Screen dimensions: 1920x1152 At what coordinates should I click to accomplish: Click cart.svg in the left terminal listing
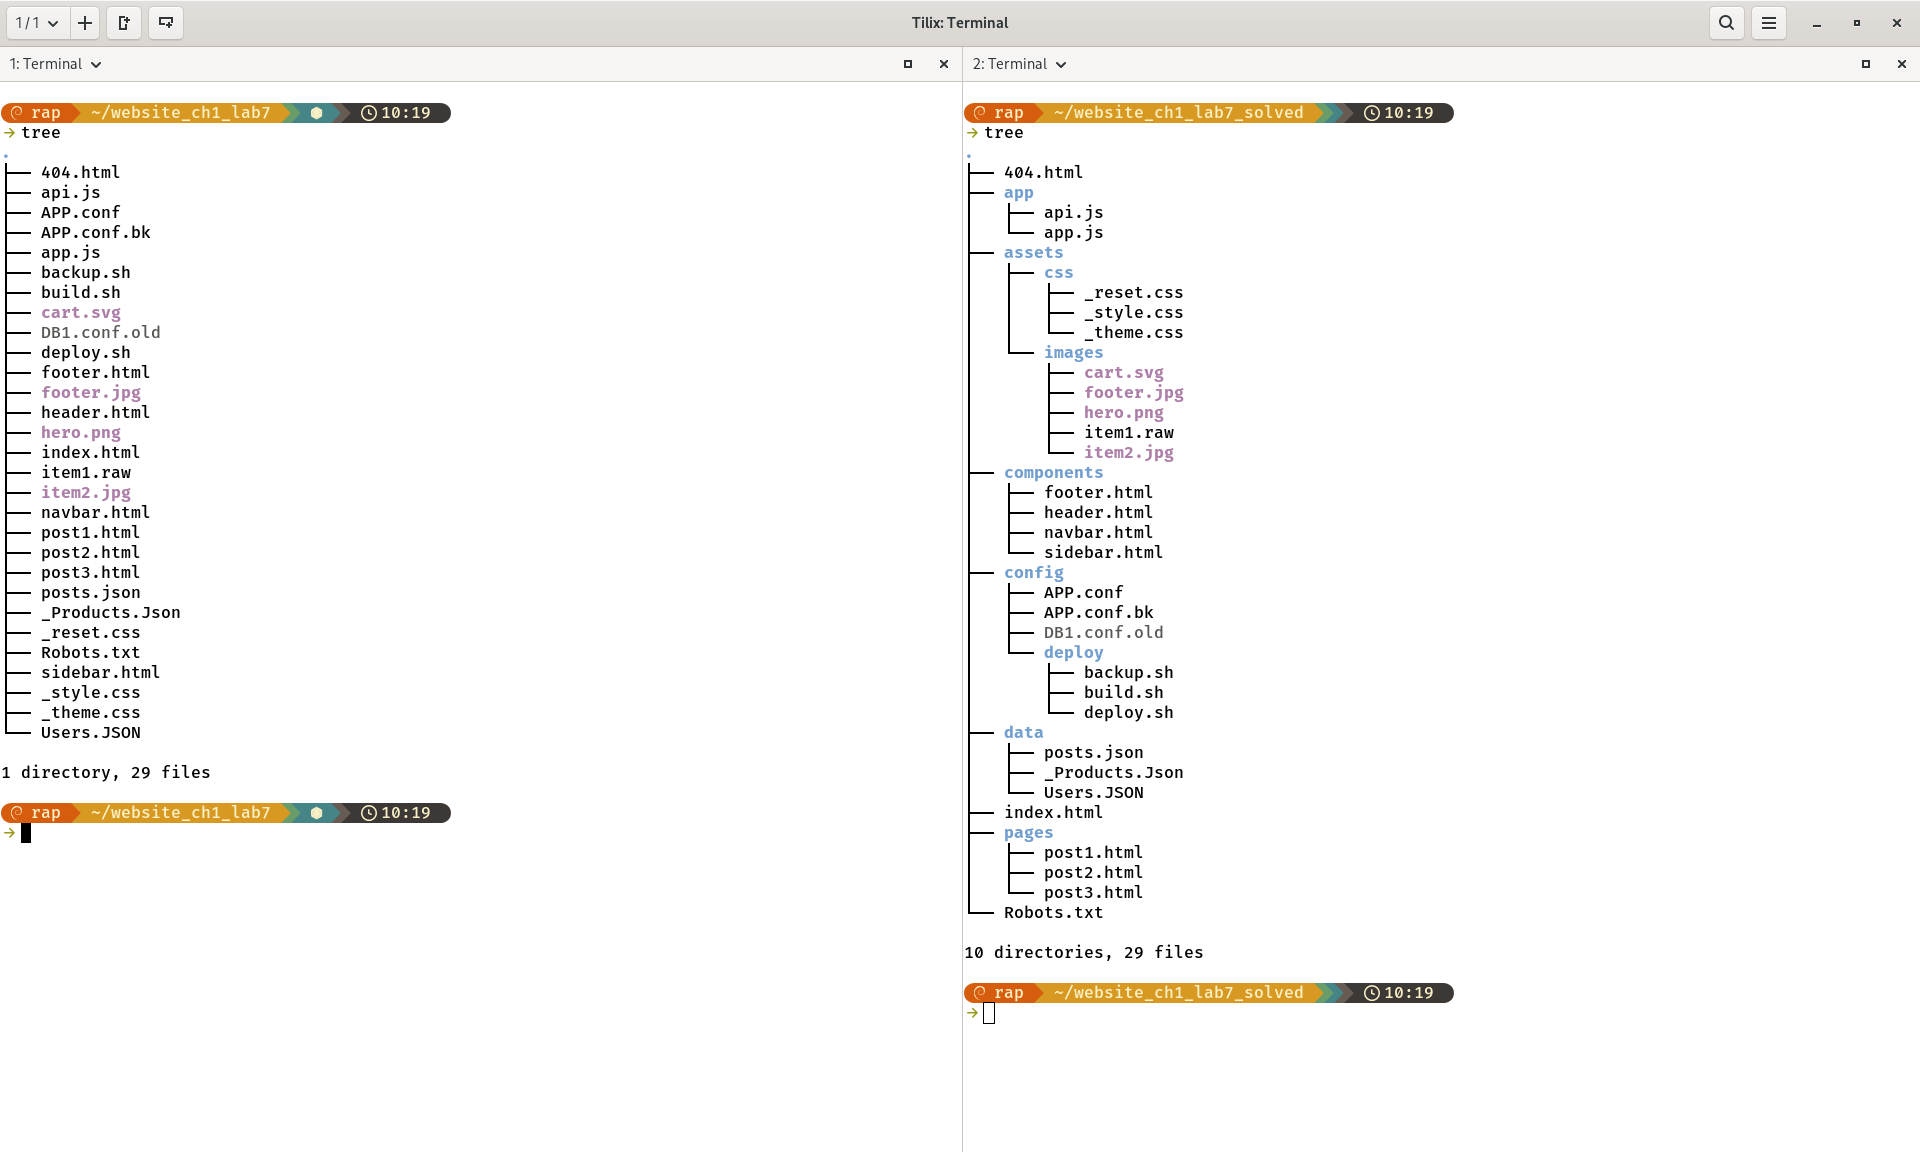coord(80,313)
